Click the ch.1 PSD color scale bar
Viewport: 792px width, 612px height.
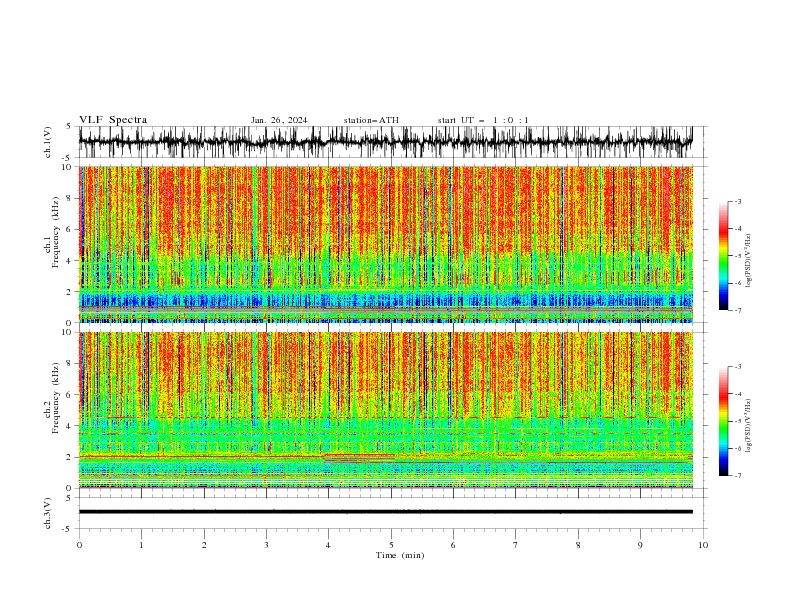[724, 256]
